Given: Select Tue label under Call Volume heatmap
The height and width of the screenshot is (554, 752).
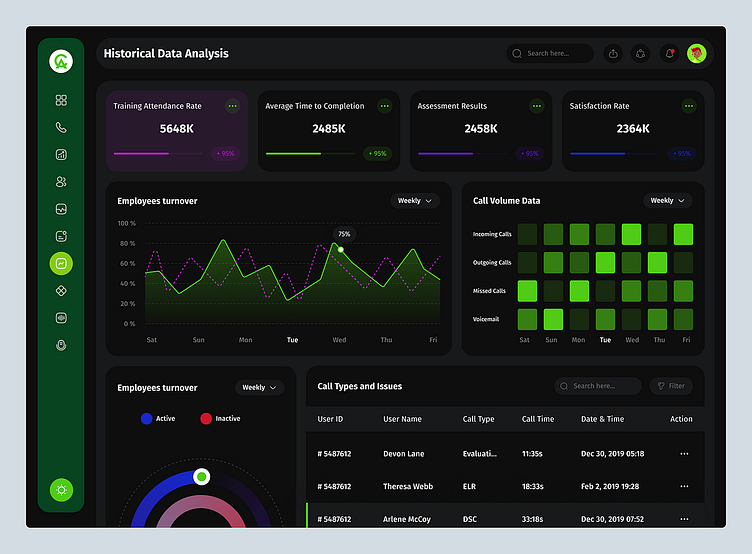Looking at the screenshot, I should tap(605, 340).
